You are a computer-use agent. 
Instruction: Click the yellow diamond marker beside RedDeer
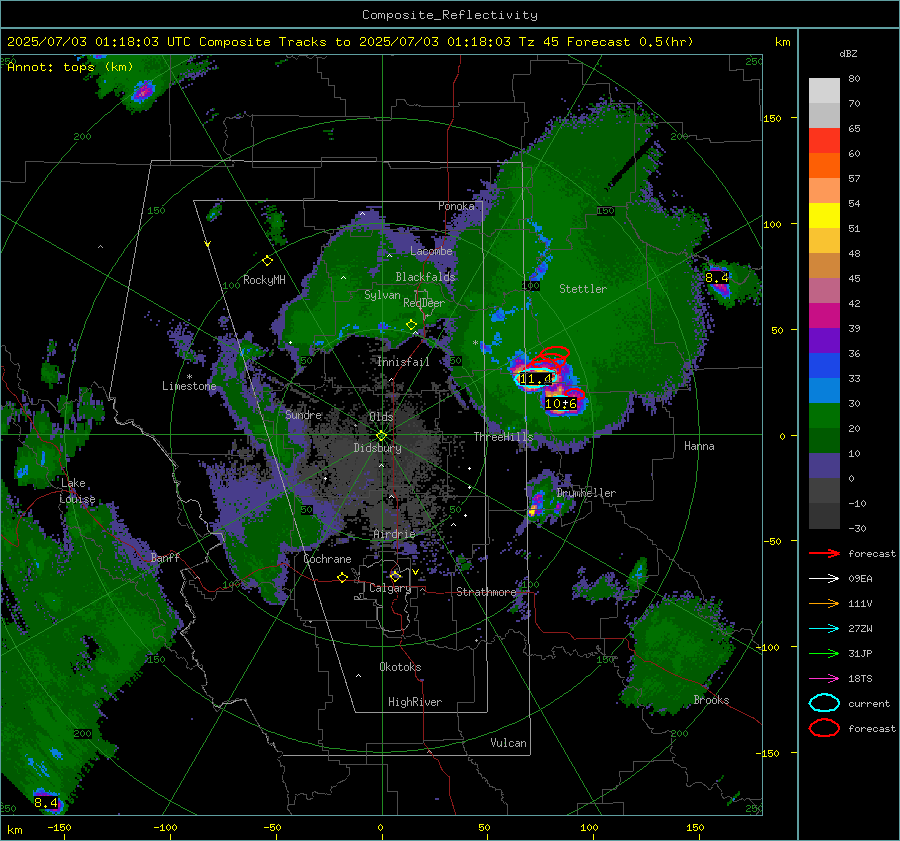tap(411, 325)
